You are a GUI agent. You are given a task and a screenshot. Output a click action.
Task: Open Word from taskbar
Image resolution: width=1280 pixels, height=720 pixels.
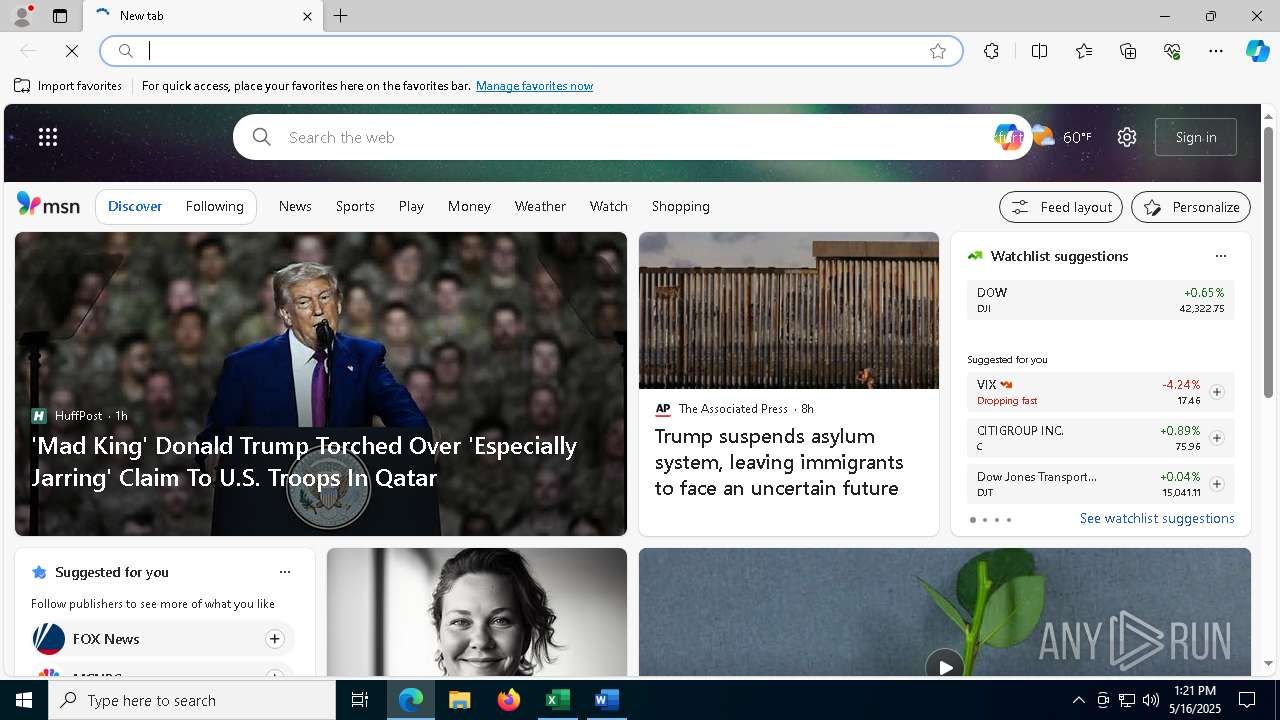pyautogui.click(x=606, y=700)
